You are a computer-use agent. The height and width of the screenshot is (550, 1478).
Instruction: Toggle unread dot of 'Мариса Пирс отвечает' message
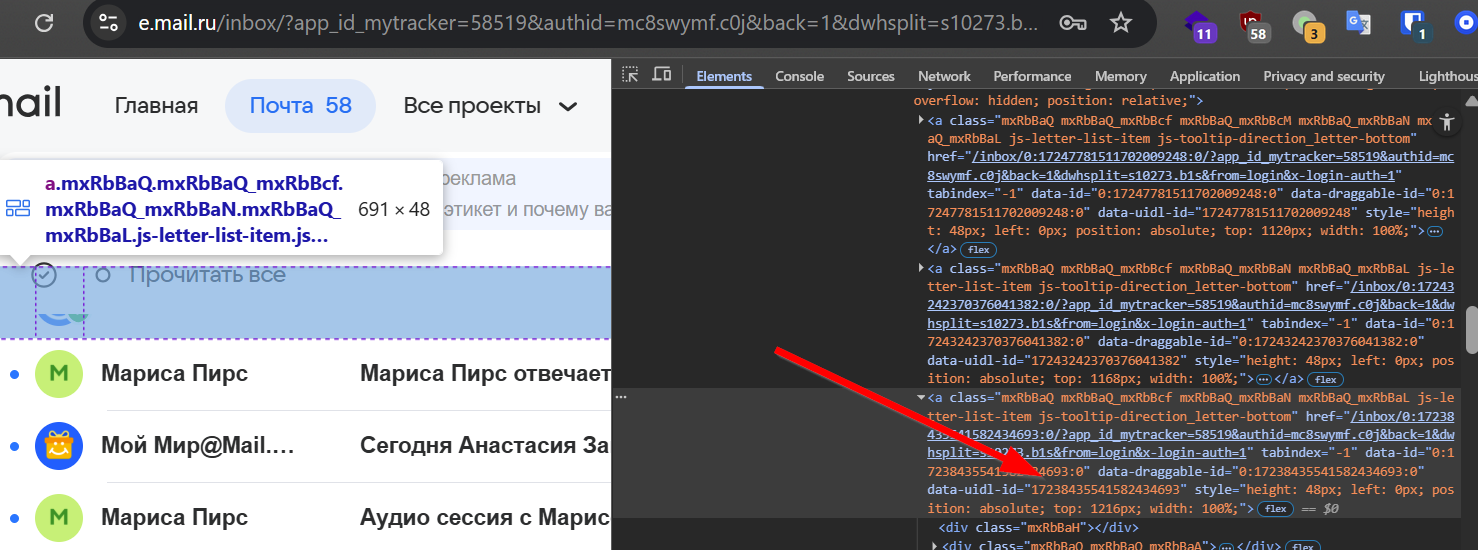click(14, 374)
